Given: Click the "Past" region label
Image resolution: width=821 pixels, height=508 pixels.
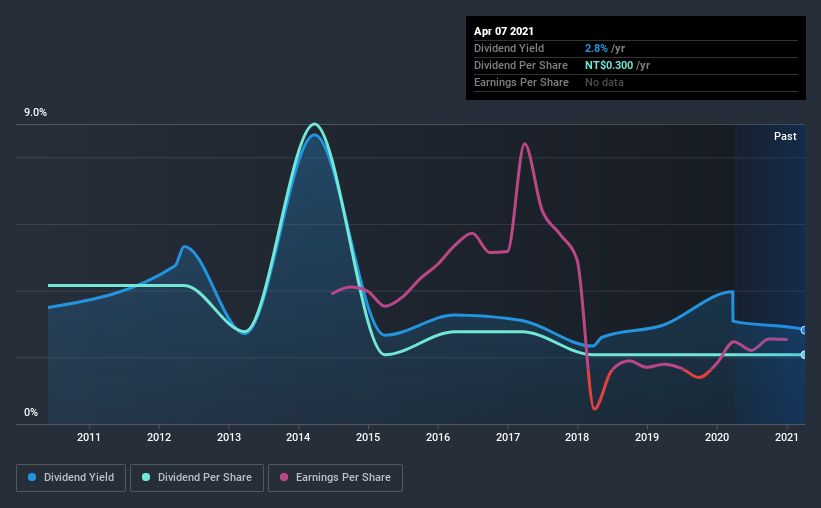Looking at the screenshot, I should tap(785, 136).
